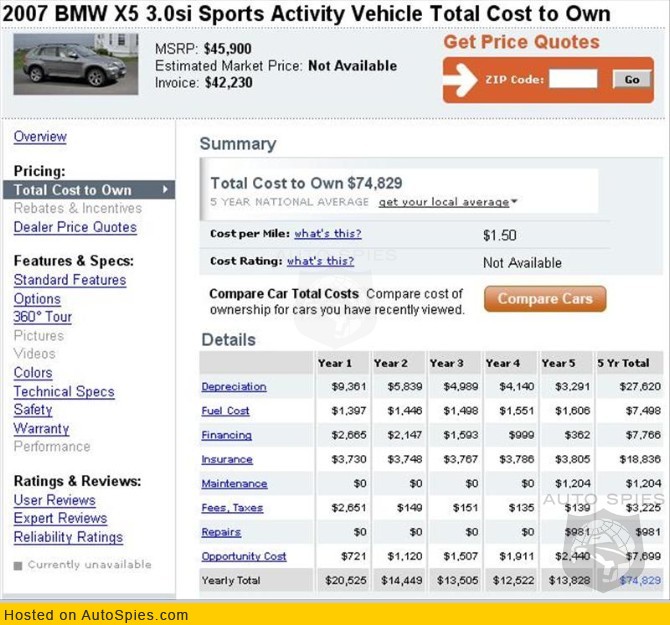The width and height of the screenshot is (670, 625).
Task: Open the Depreciation details link
Action: pos(234,387)
